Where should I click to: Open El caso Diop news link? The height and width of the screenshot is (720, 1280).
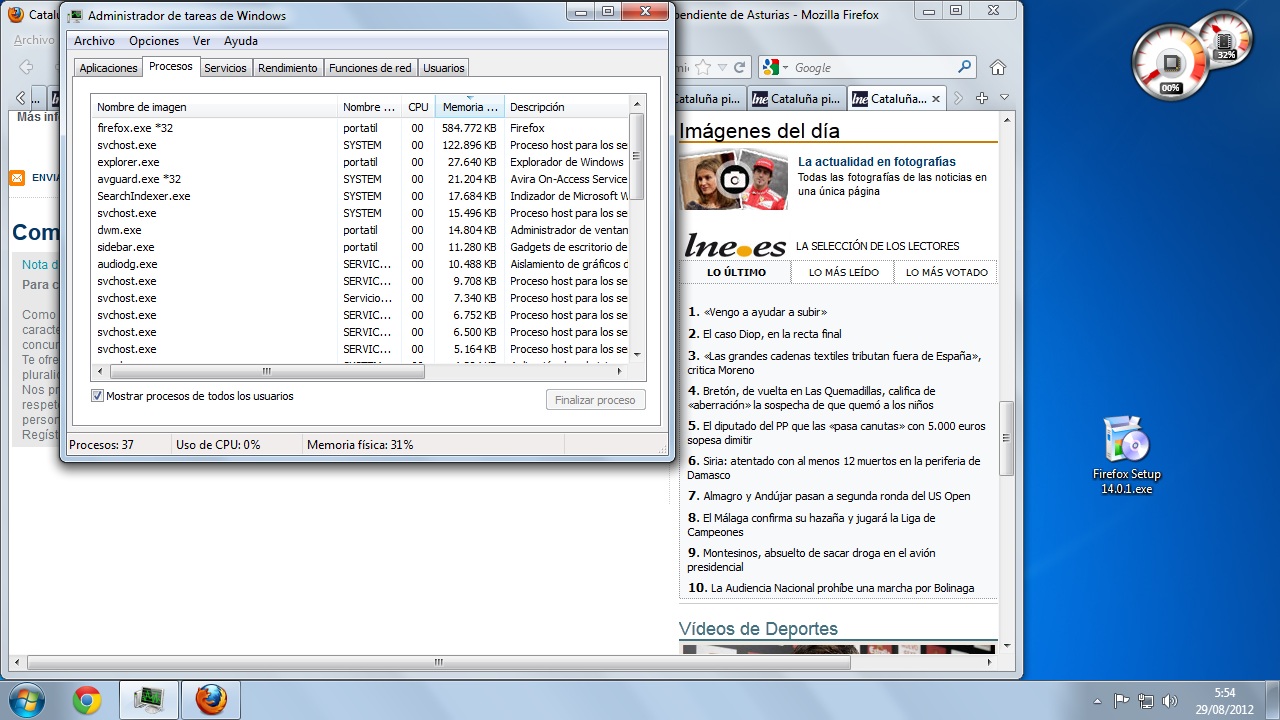point(772,334)
